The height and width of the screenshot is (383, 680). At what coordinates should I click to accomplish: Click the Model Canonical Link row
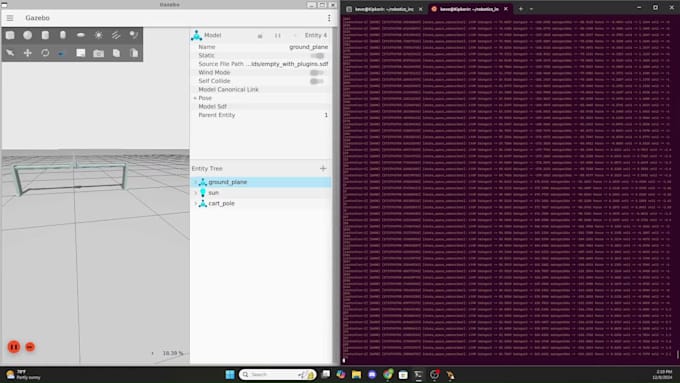click(x=261, y=89)
